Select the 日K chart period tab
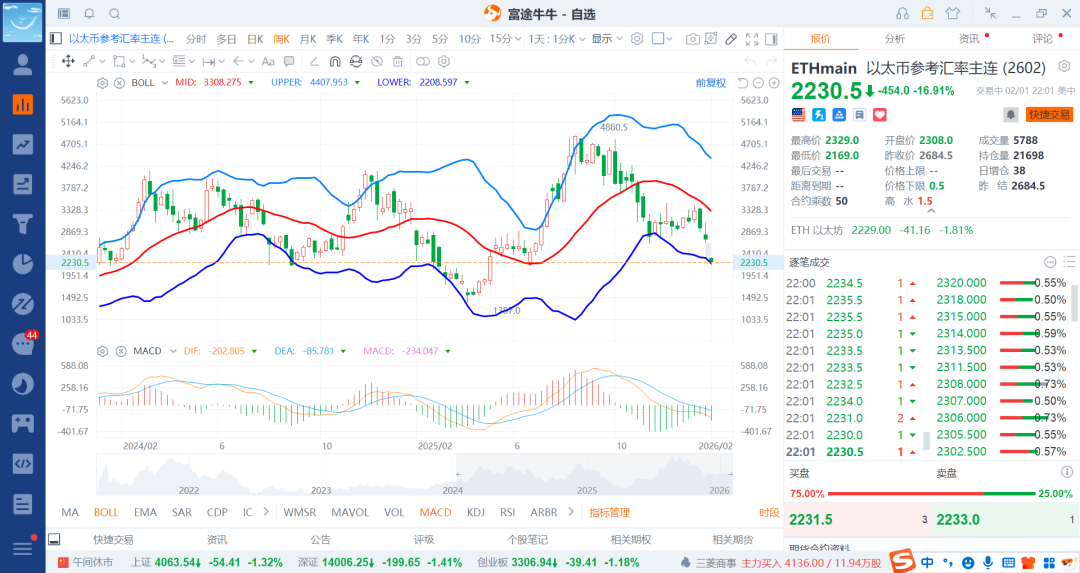 (255, 39)
